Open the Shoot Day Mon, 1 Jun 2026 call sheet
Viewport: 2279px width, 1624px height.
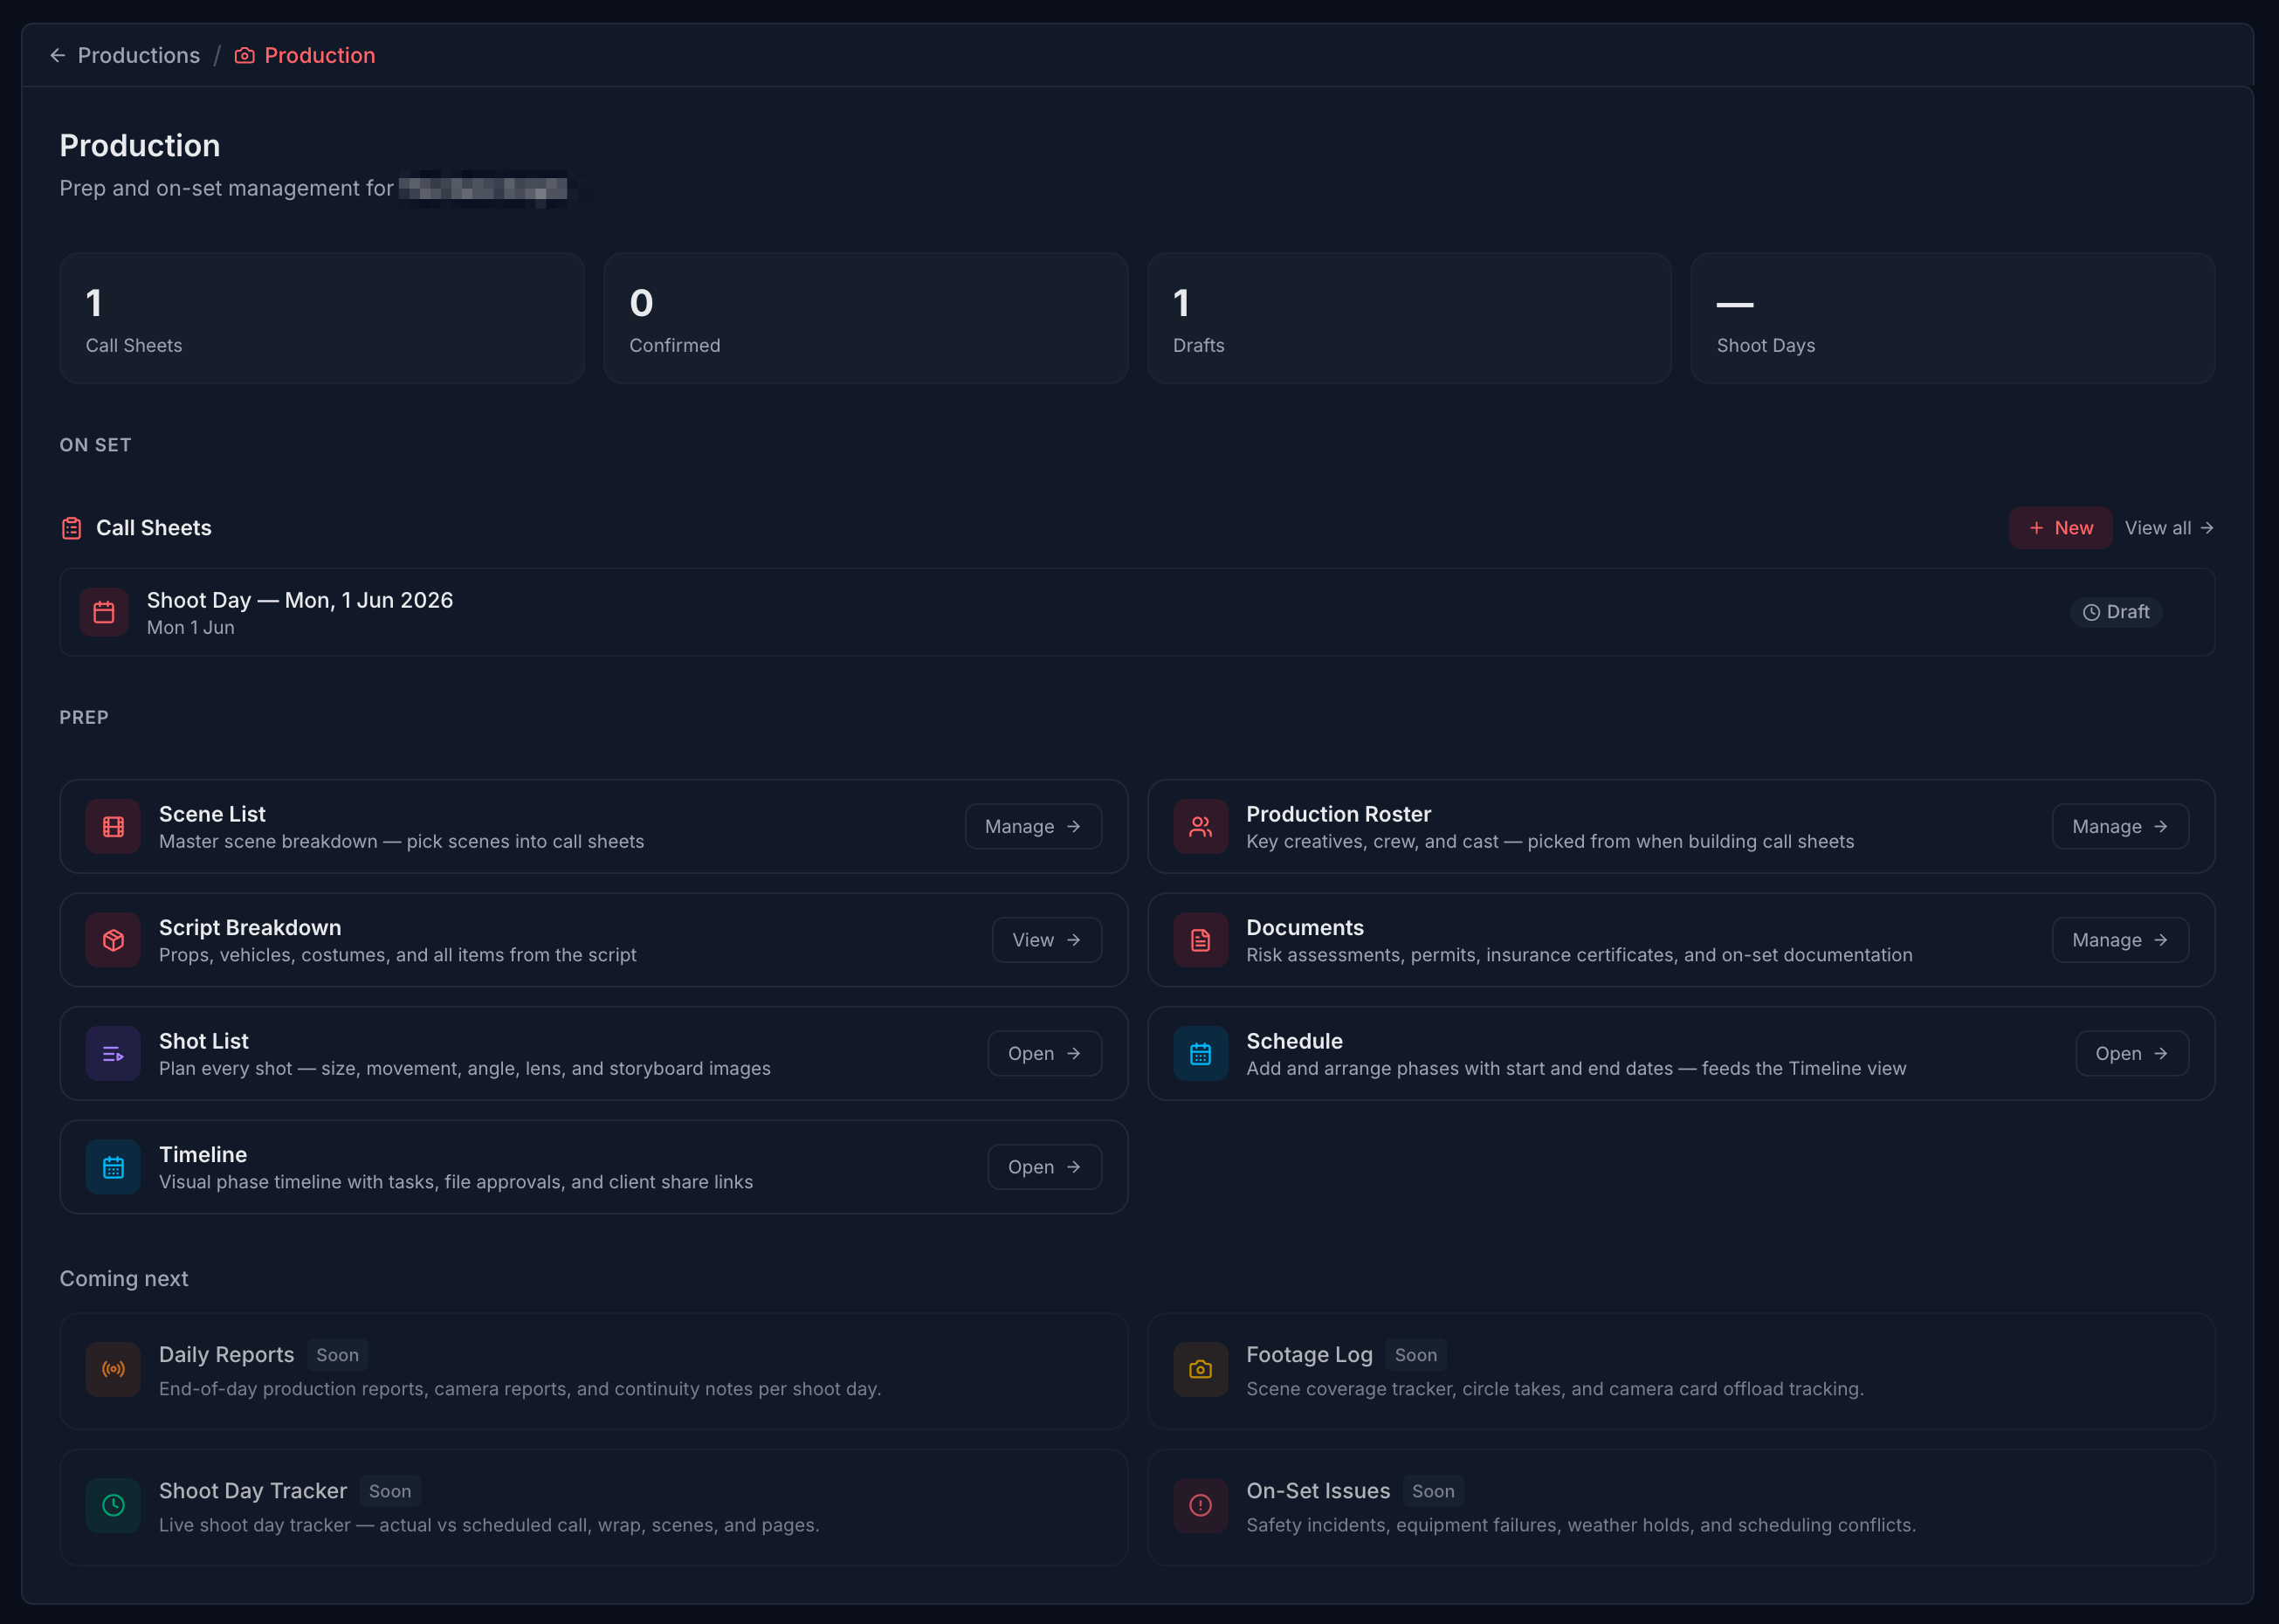pos(1137,612)
